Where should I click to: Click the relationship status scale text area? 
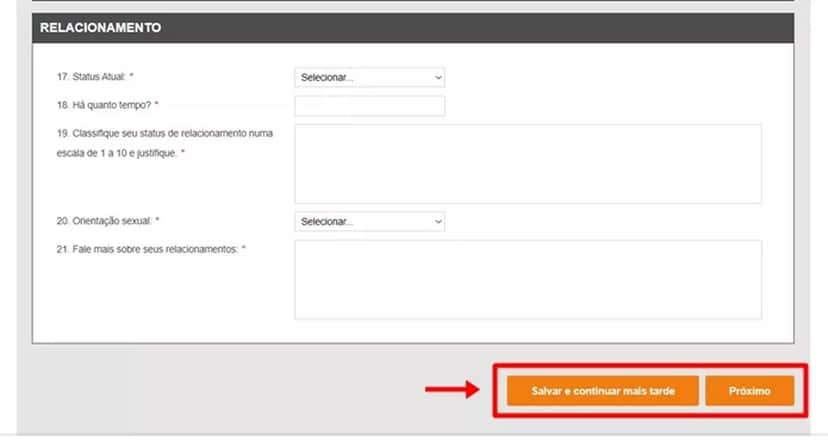pyautogui.click(x=528, y=164)
